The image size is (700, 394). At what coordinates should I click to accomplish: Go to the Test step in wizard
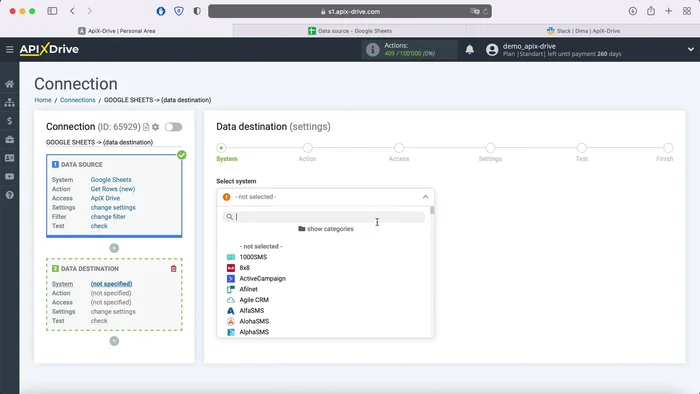(x=581, y=148)
